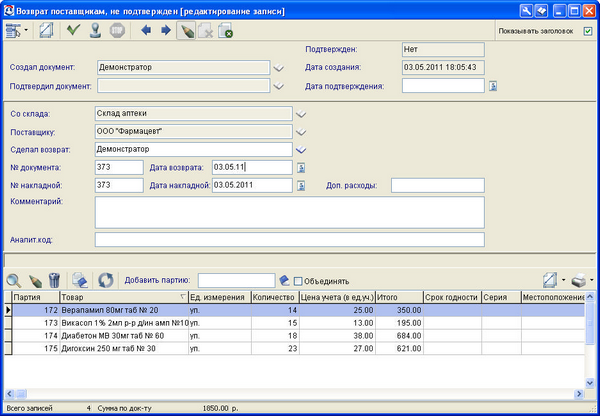Click the Доп. расходы input field
Screen dimensions: 600x416
click(x=438, y=186)
